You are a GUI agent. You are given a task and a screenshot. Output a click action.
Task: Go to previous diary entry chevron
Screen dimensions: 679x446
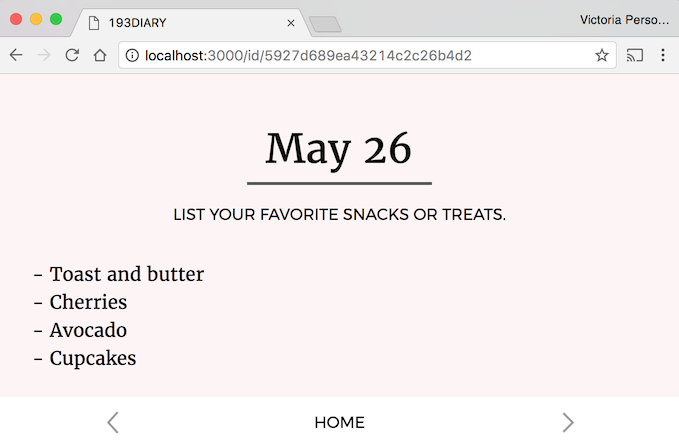[113, 422]
